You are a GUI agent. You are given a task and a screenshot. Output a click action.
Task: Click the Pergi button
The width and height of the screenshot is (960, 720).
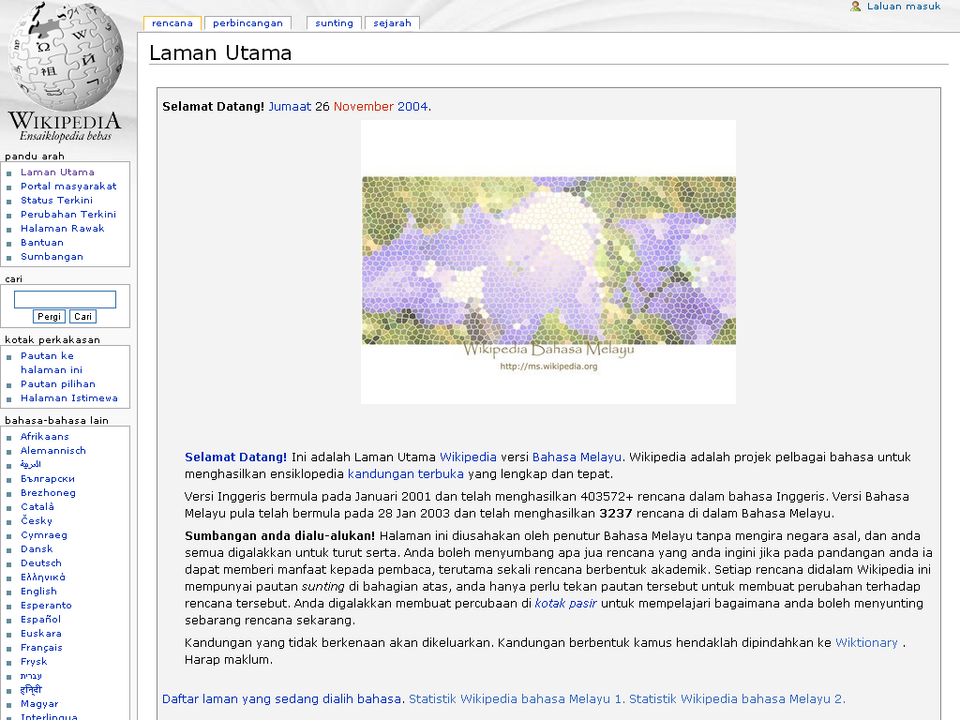pos(49,317)
